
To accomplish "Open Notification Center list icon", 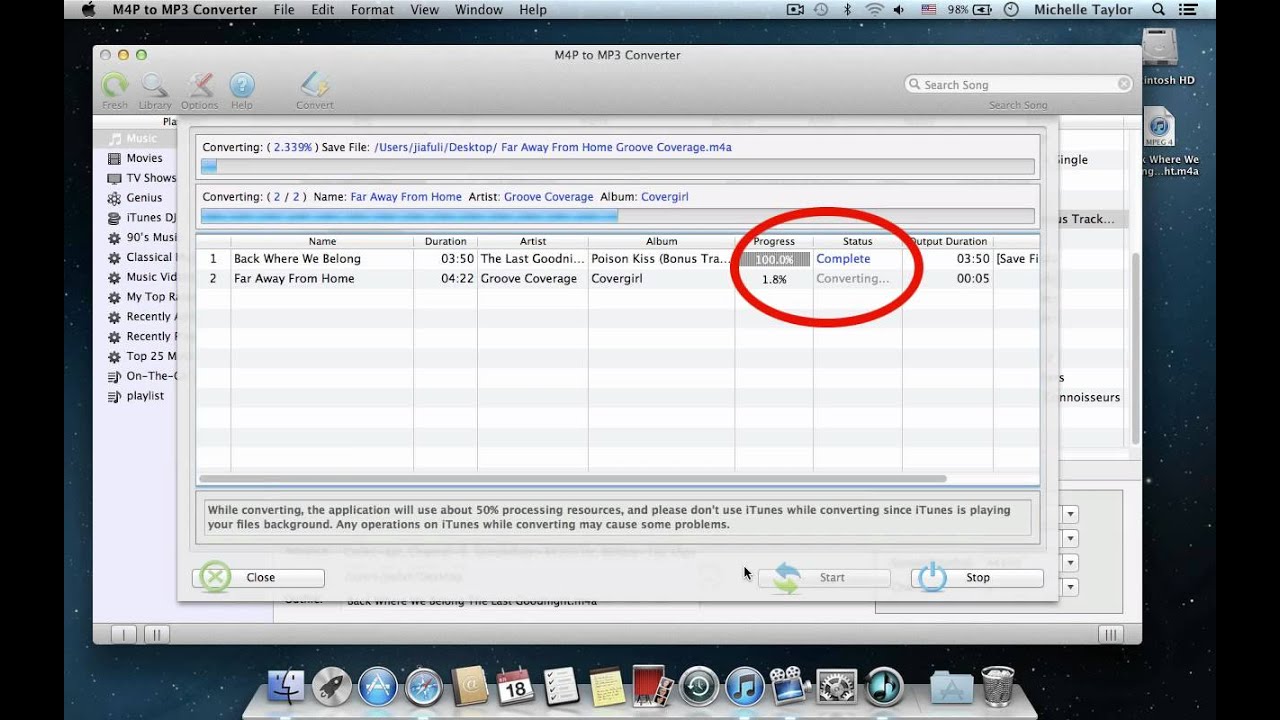I will 1190,10.
